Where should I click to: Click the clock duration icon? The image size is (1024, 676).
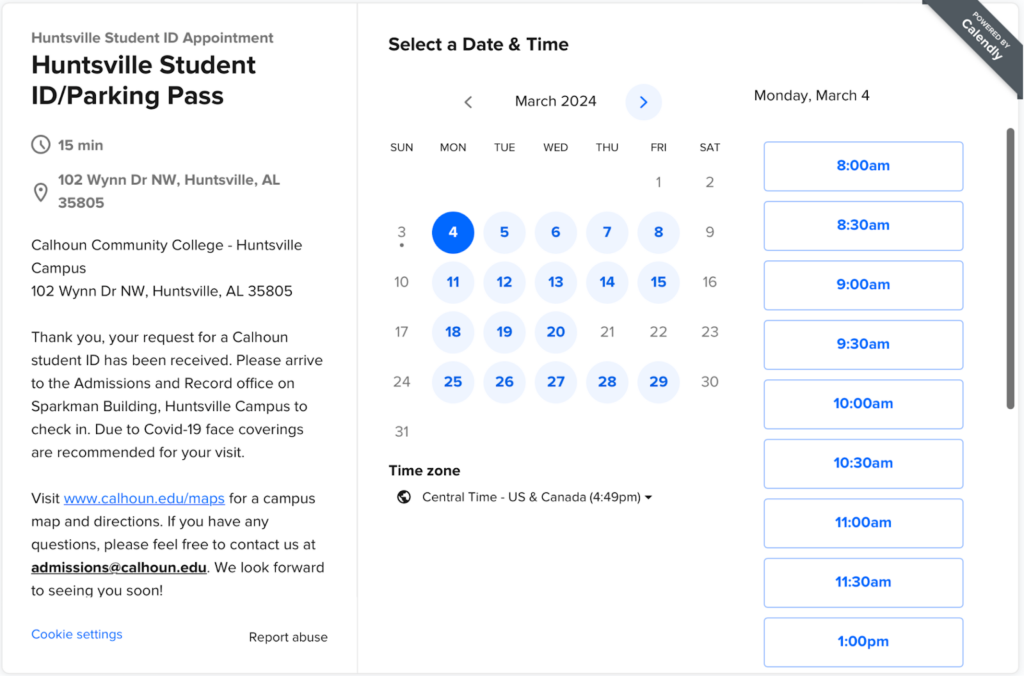pyautogui.click(x=41, y=145)
